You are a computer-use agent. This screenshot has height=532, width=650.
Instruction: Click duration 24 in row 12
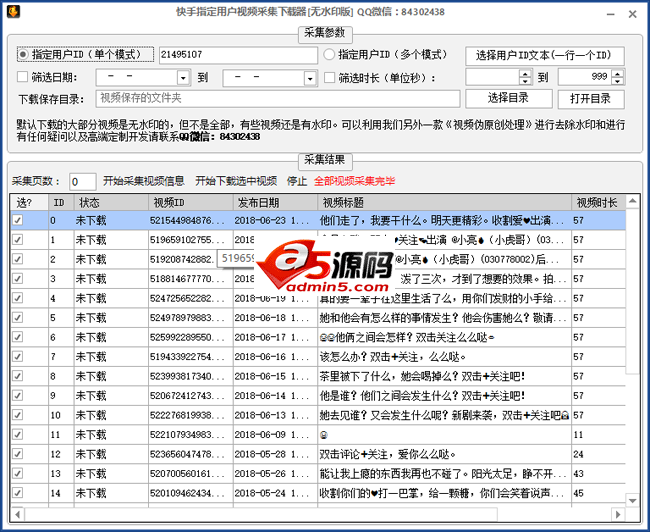tap(579, 454)
